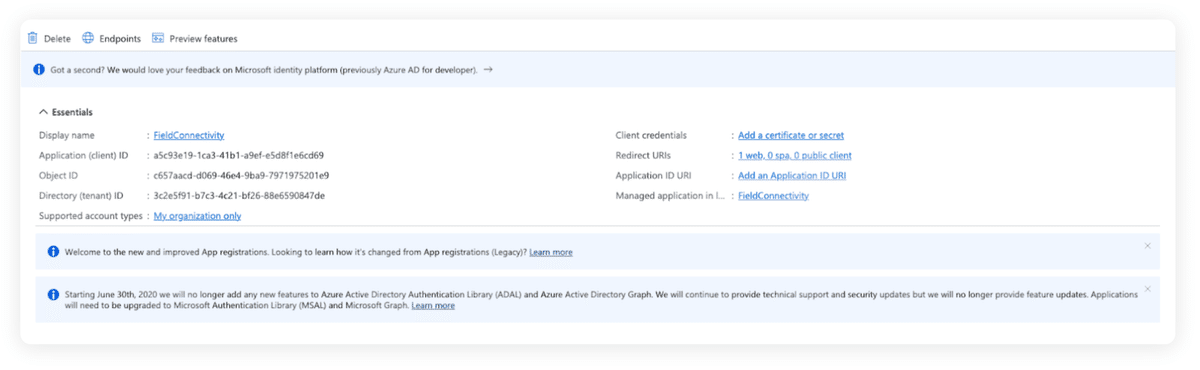Click the Preview features icon
Image resolution: width=1200 pixels, height=370 pixels.
pos(158,38)
